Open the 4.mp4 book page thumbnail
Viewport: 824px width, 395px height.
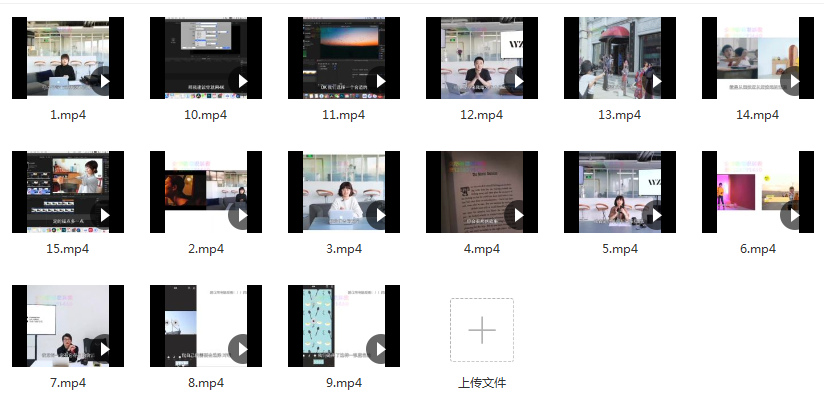pos(482,192)
